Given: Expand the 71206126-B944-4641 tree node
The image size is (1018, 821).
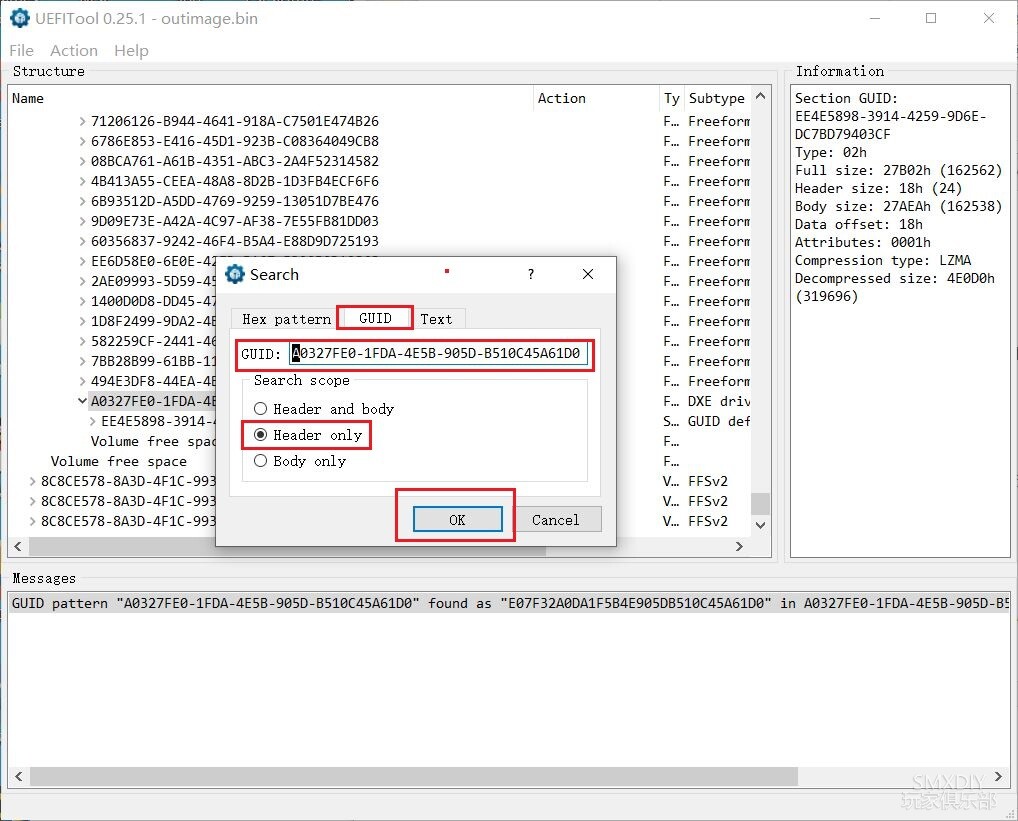Looking at the screenshot, I should 82,121.
